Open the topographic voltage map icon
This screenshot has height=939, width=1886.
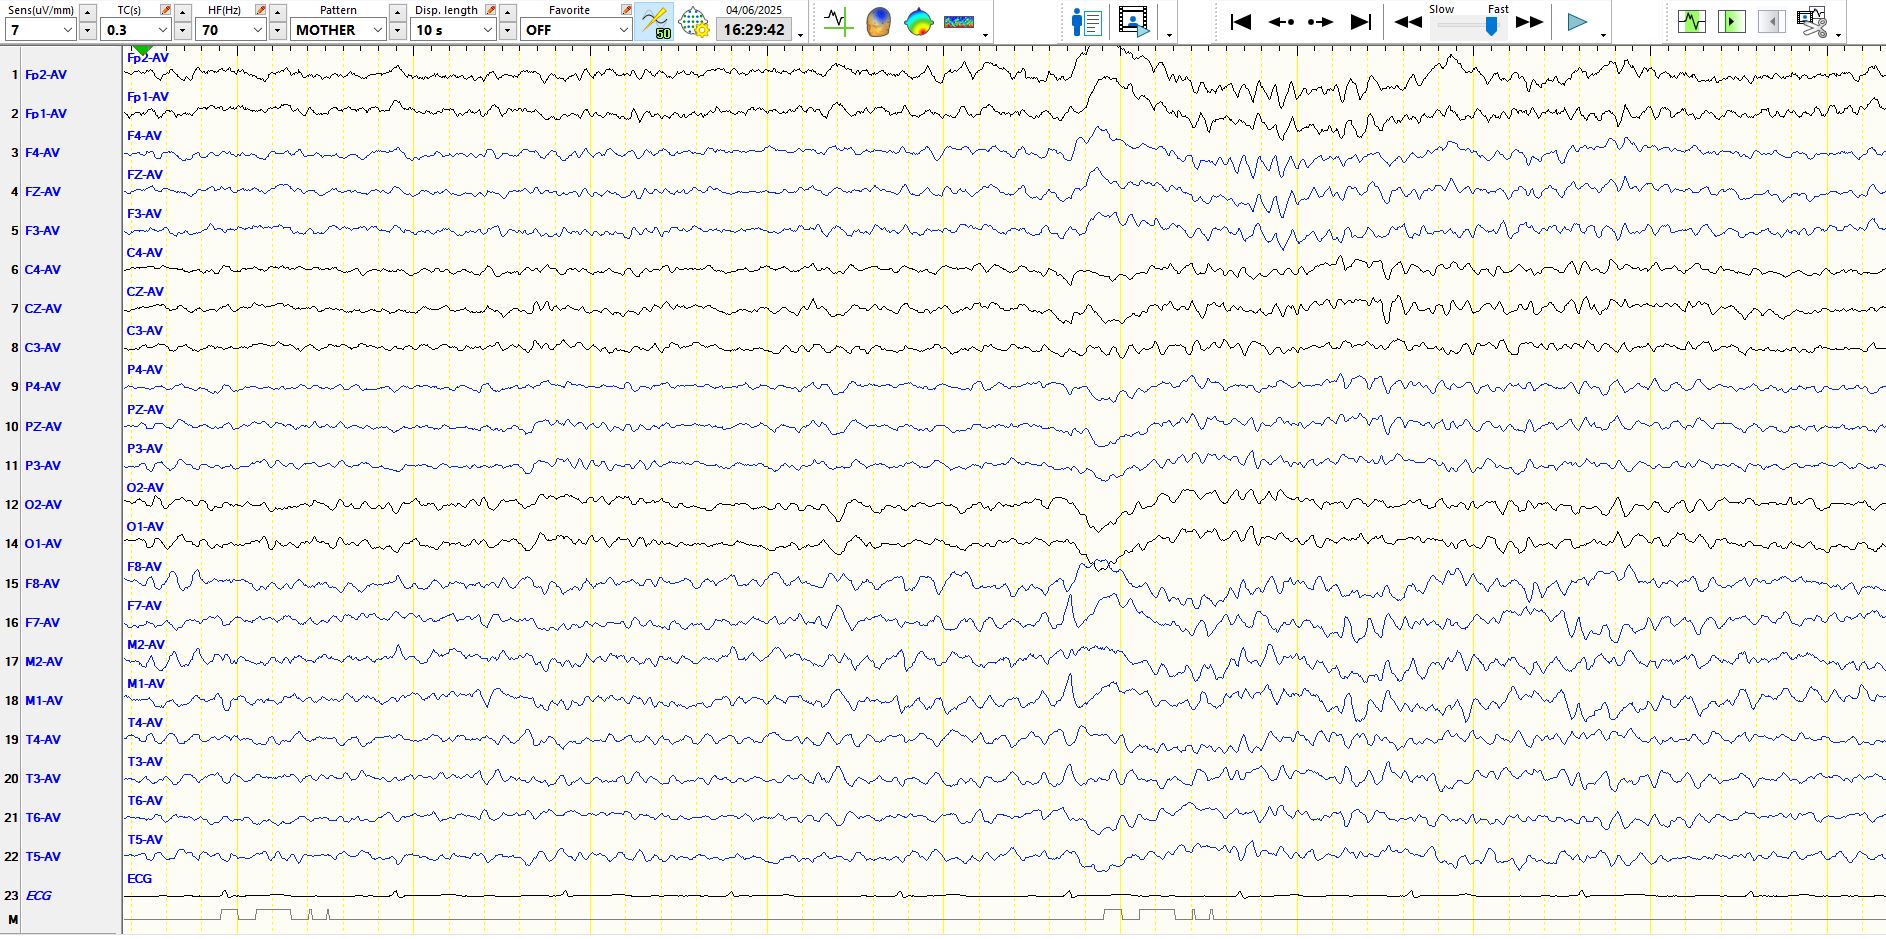tap(918, 21)
